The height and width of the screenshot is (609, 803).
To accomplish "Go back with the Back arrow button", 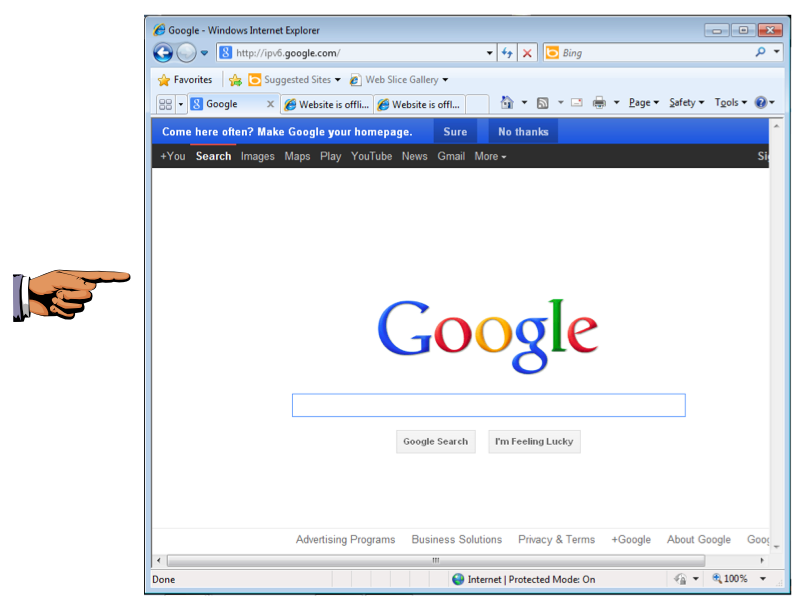I will coord(163,52).
